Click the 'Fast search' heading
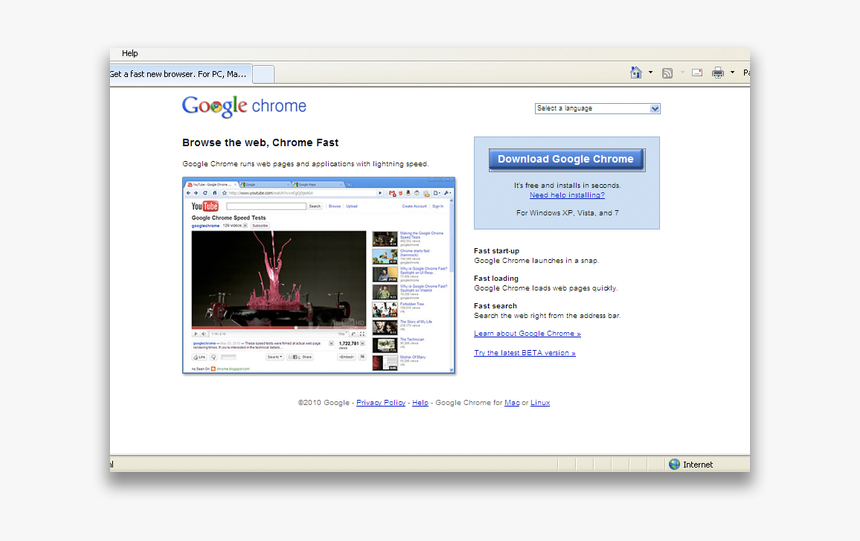Image resolution: width=860 pixels, height=541 pixels. click(495, 306)
